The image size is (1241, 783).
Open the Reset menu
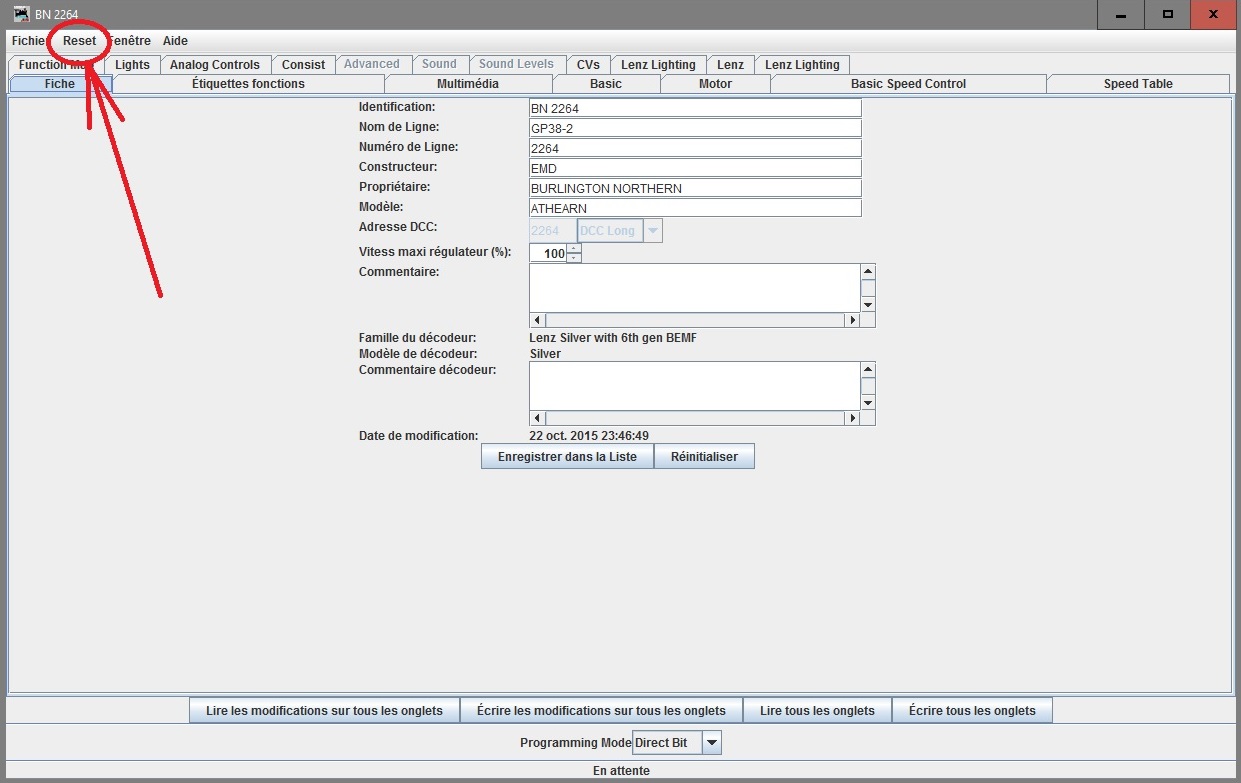80,41
